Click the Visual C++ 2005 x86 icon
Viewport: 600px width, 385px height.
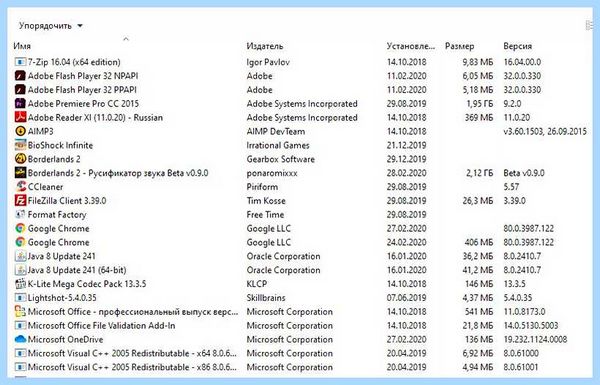click(20, 367)
